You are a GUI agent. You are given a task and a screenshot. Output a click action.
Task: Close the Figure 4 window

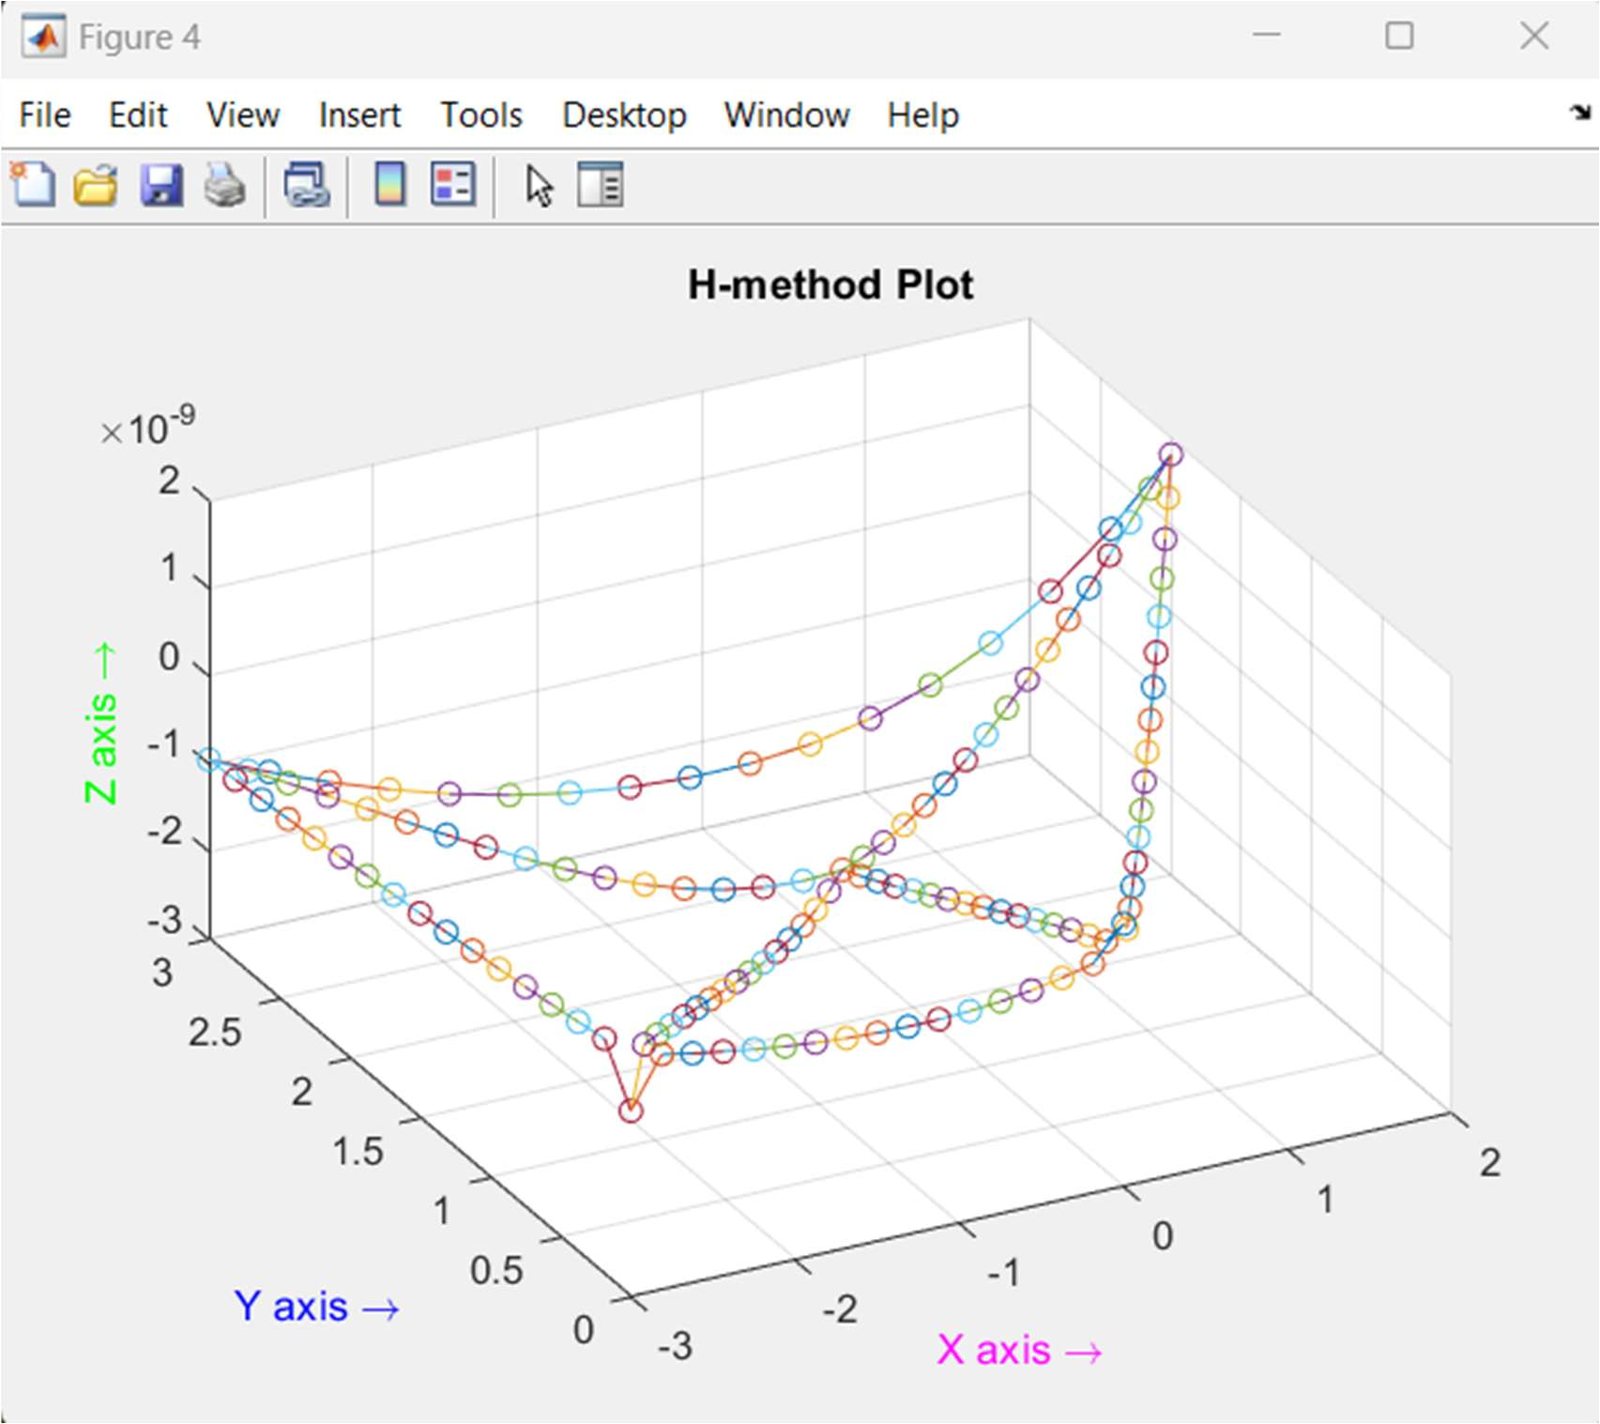(x=1534, y=36)
